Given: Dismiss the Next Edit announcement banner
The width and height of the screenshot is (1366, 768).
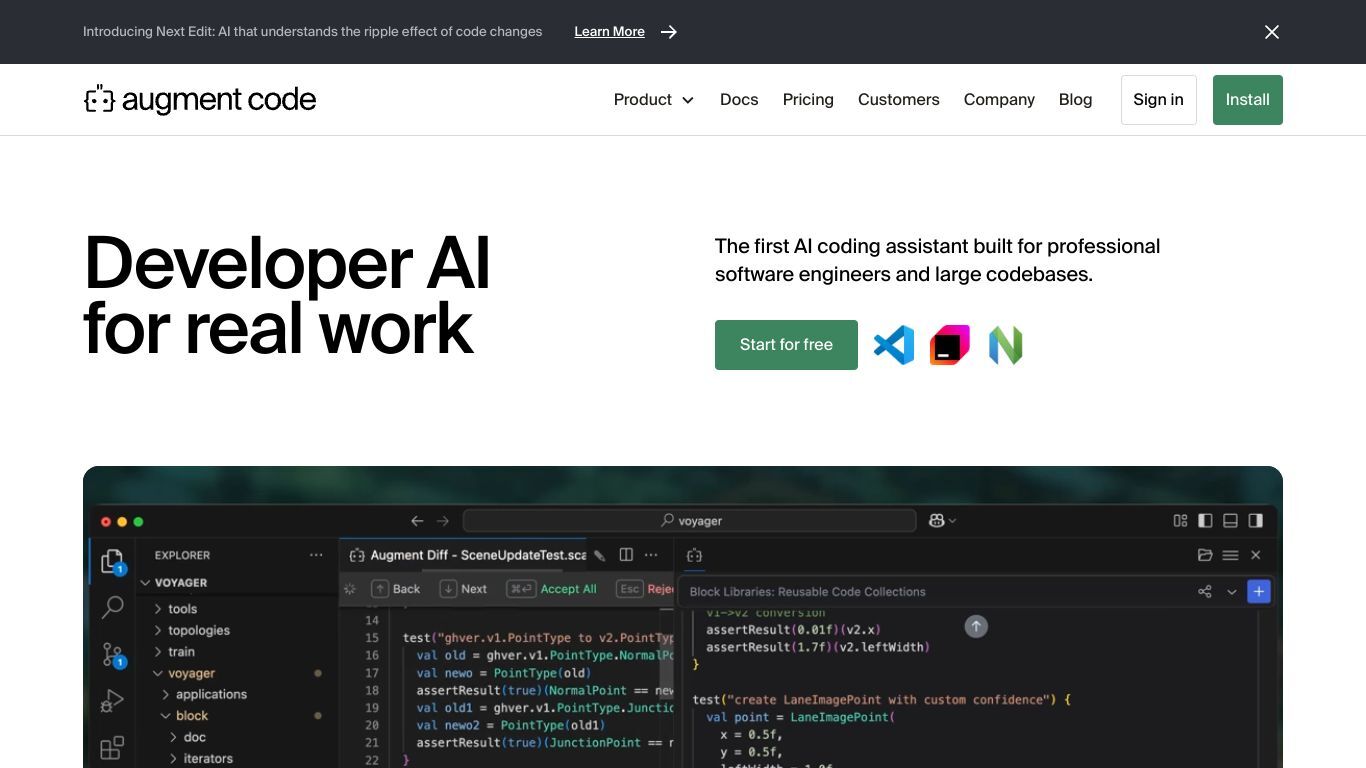Looking at the screenshot, I should (1272, 32).
